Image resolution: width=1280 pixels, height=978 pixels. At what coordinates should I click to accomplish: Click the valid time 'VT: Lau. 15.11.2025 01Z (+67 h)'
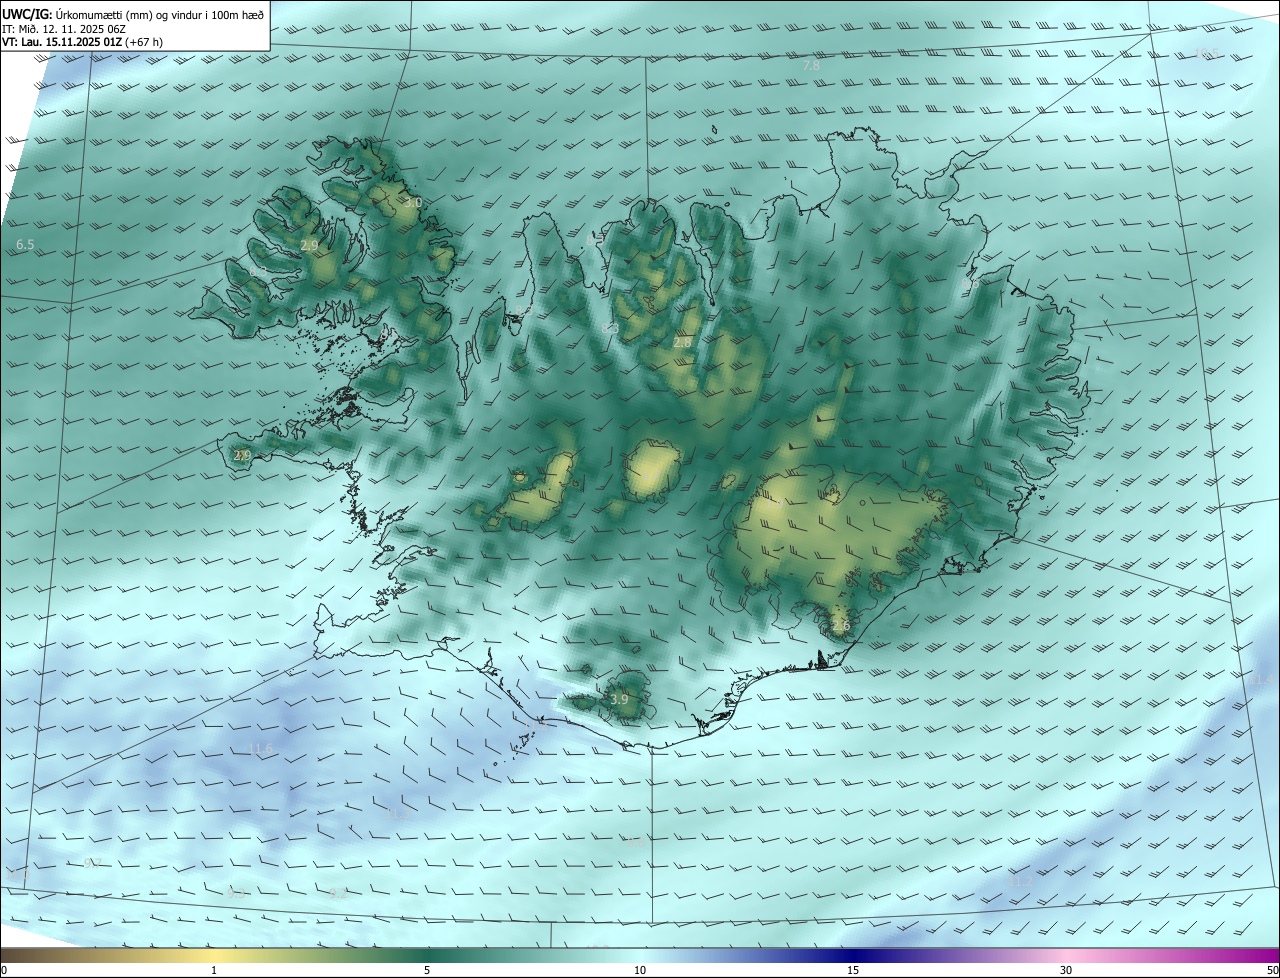click(82, 42)
